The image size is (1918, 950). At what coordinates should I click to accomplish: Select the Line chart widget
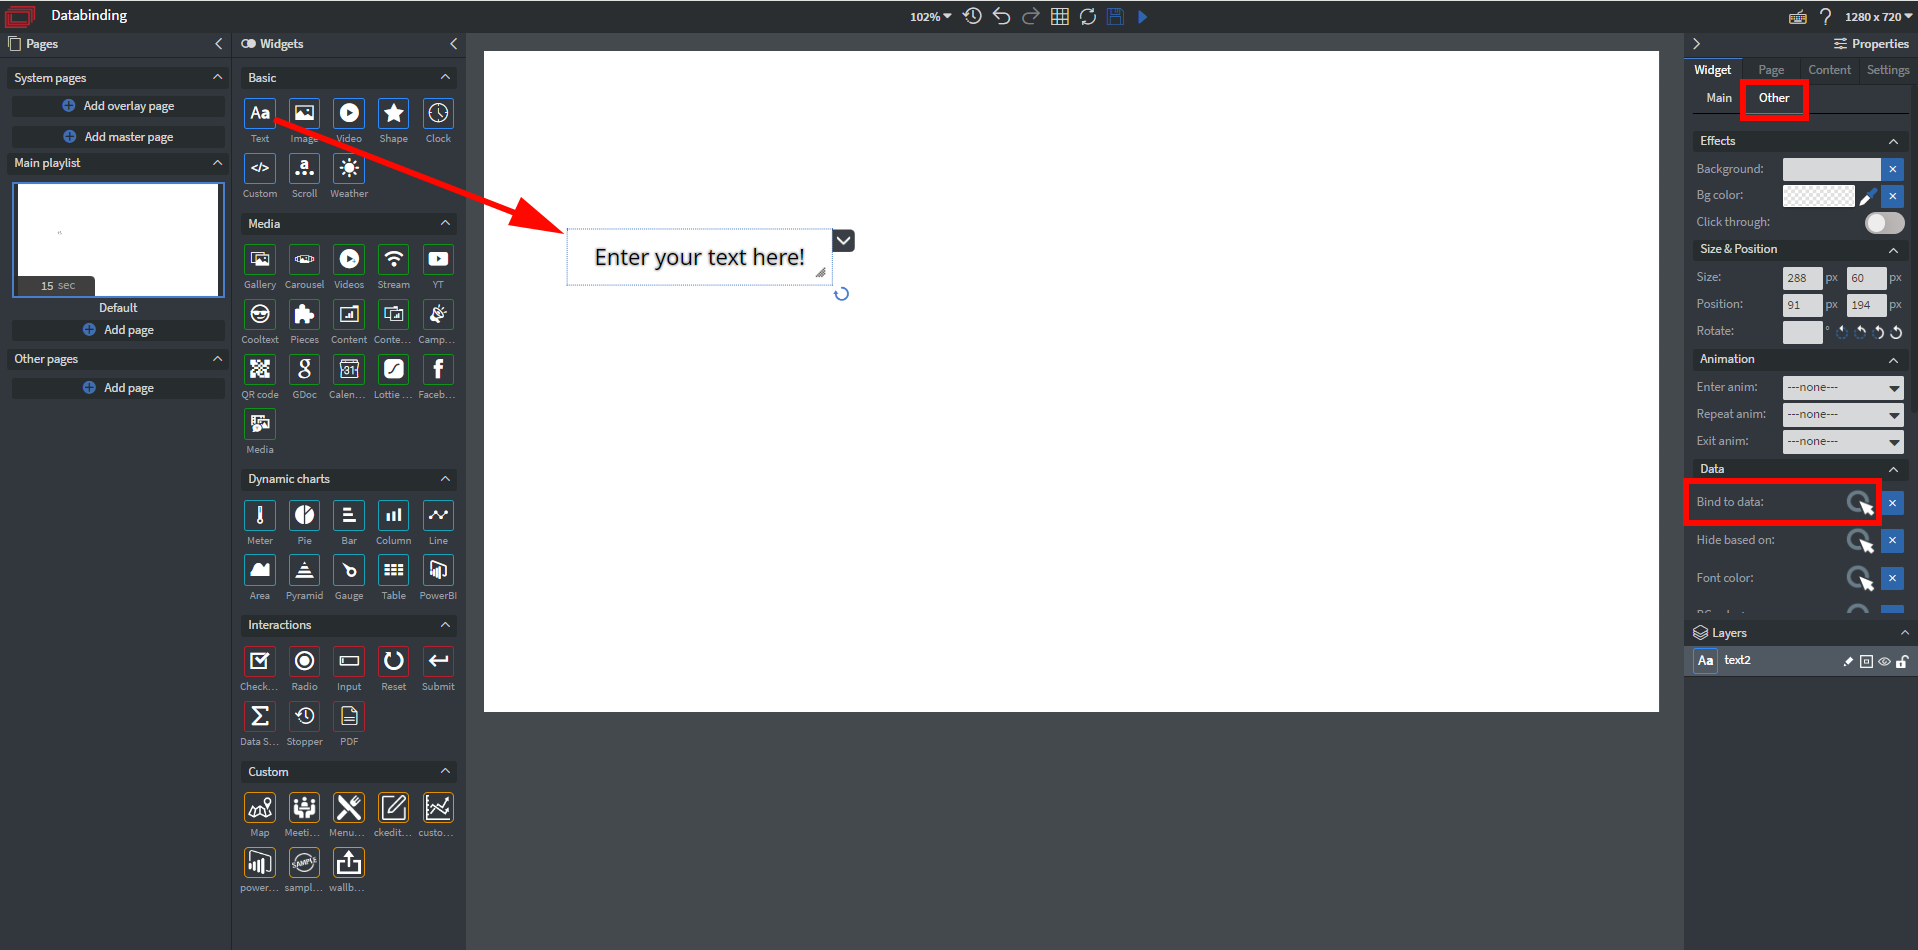click(x=438, y=515)
